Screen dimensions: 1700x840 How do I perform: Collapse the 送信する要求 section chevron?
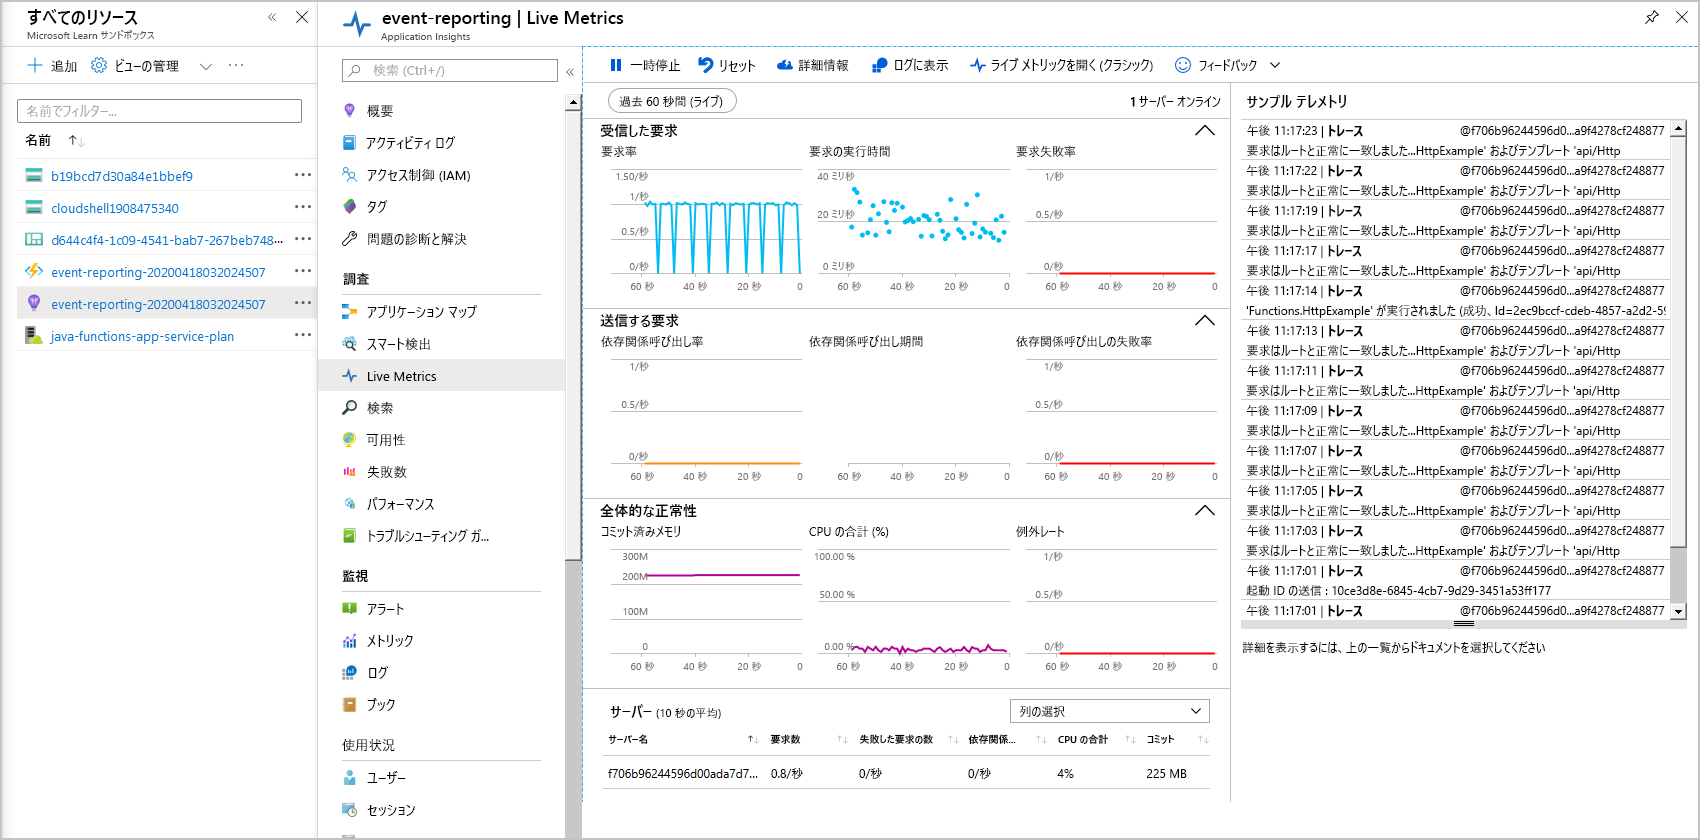(1205, 321)
